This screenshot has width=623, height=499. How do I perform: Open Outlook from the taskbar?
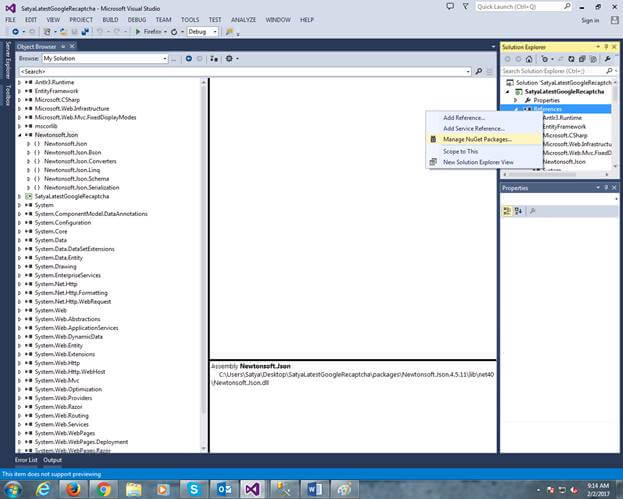pyautogui.click(x=224, y=489)
